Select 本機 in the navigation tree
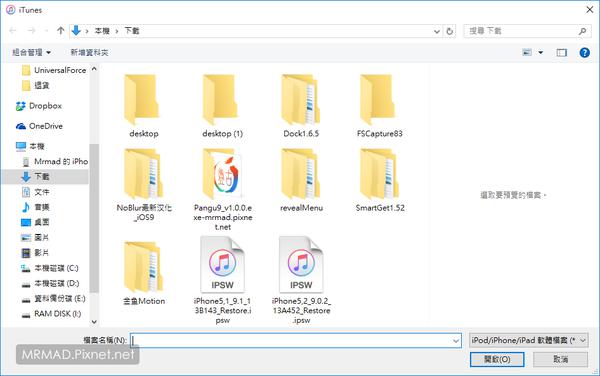The image size is (600, 376). (x=30, y=146)
